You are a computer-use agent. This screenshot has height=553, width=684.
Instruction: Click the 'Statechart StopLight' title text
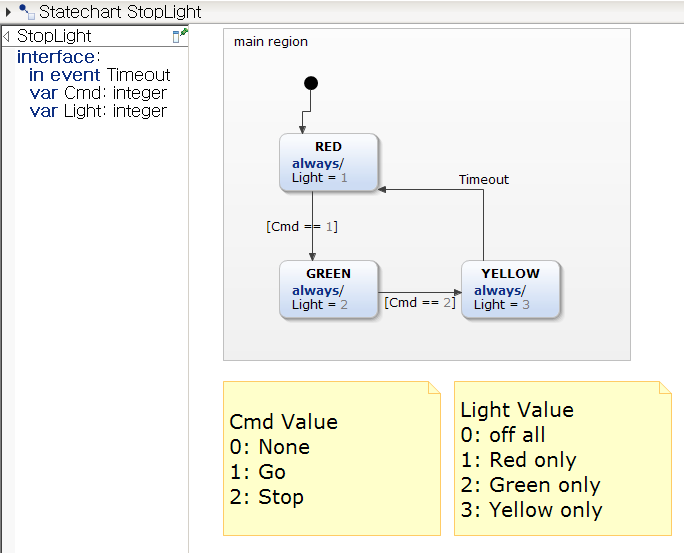click(x=120, y=12)
